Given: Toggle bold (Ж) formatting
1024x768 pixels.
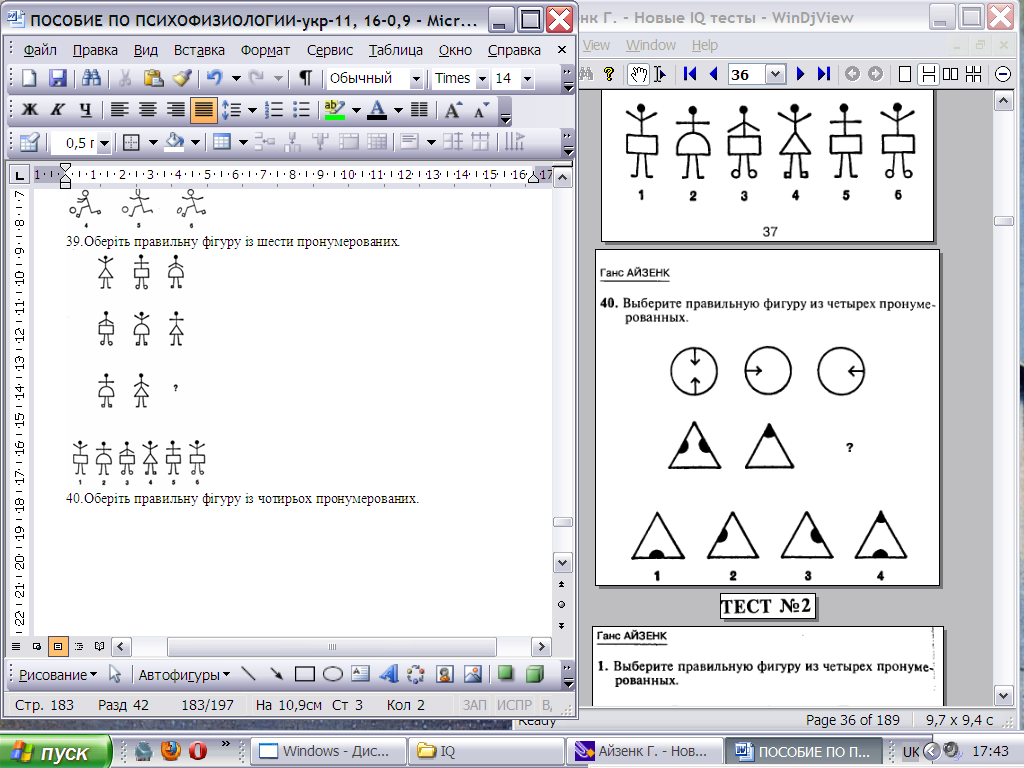Looking at the screenshot, I should click(29, 110).
